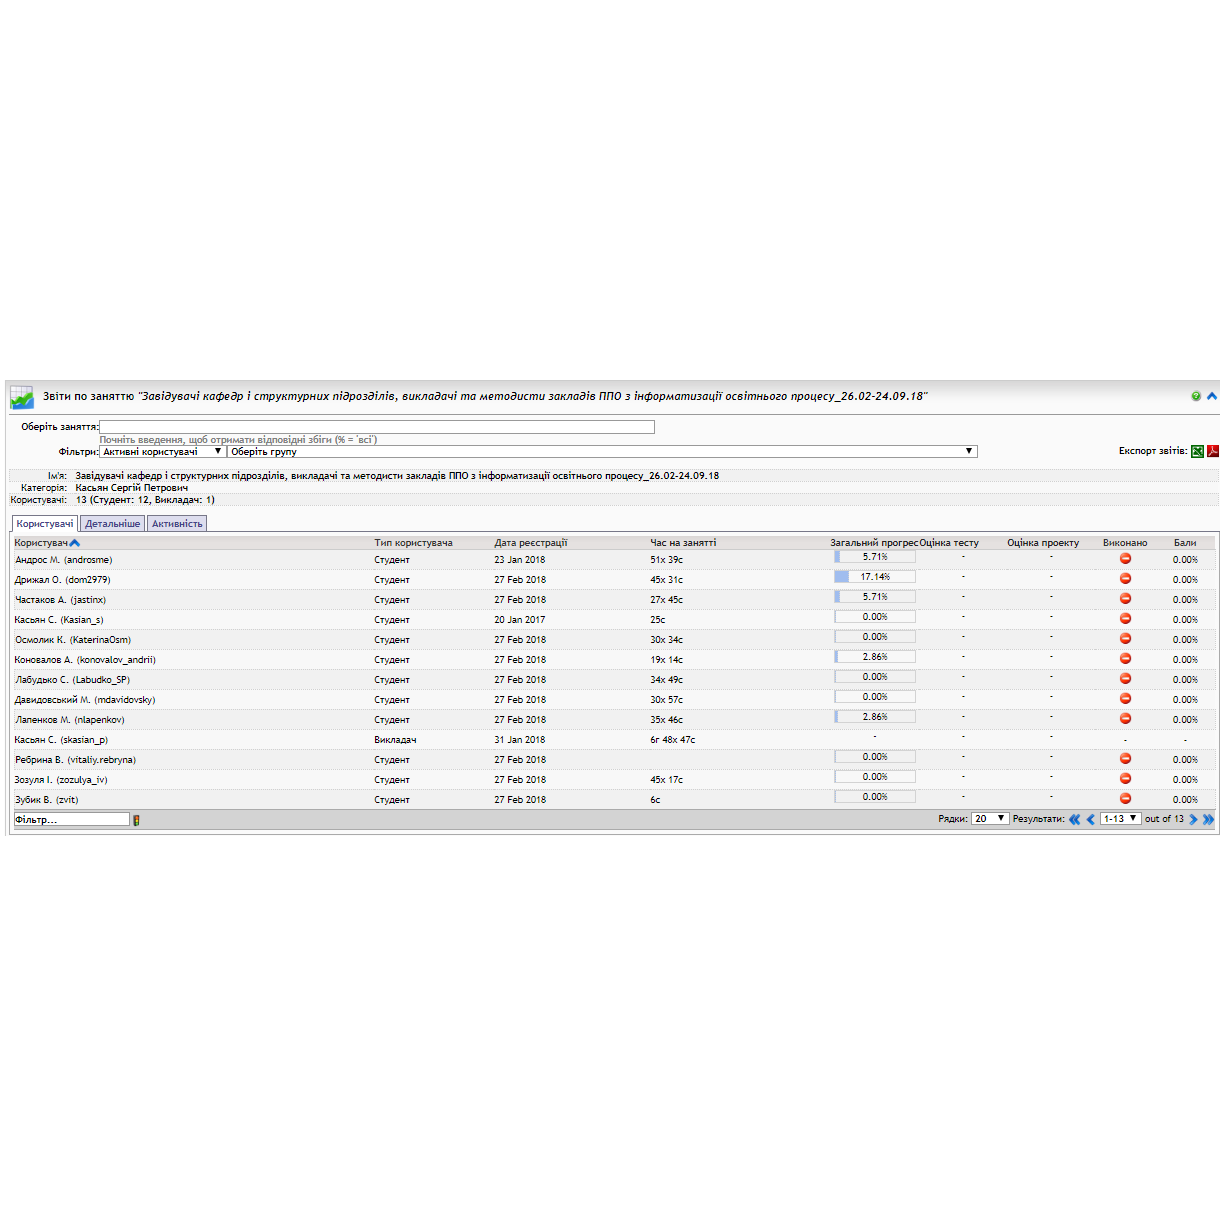Switch to the Детальніше tab
The image size is (1220, 1224).
click(113, 524)
